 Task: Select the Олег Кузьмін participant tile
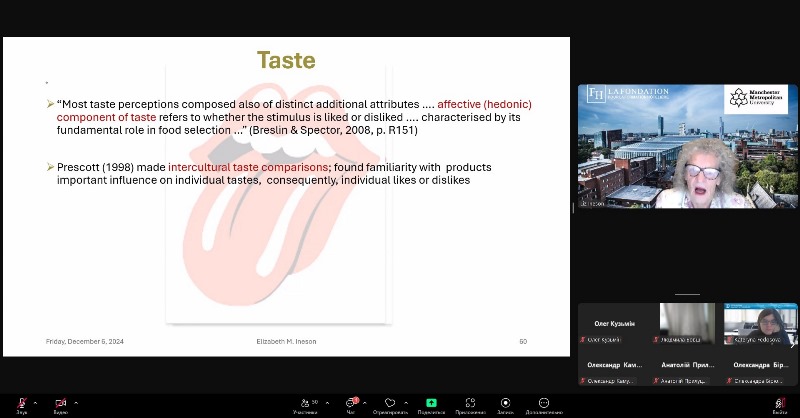pyautogui.click(x=614, y=324)
